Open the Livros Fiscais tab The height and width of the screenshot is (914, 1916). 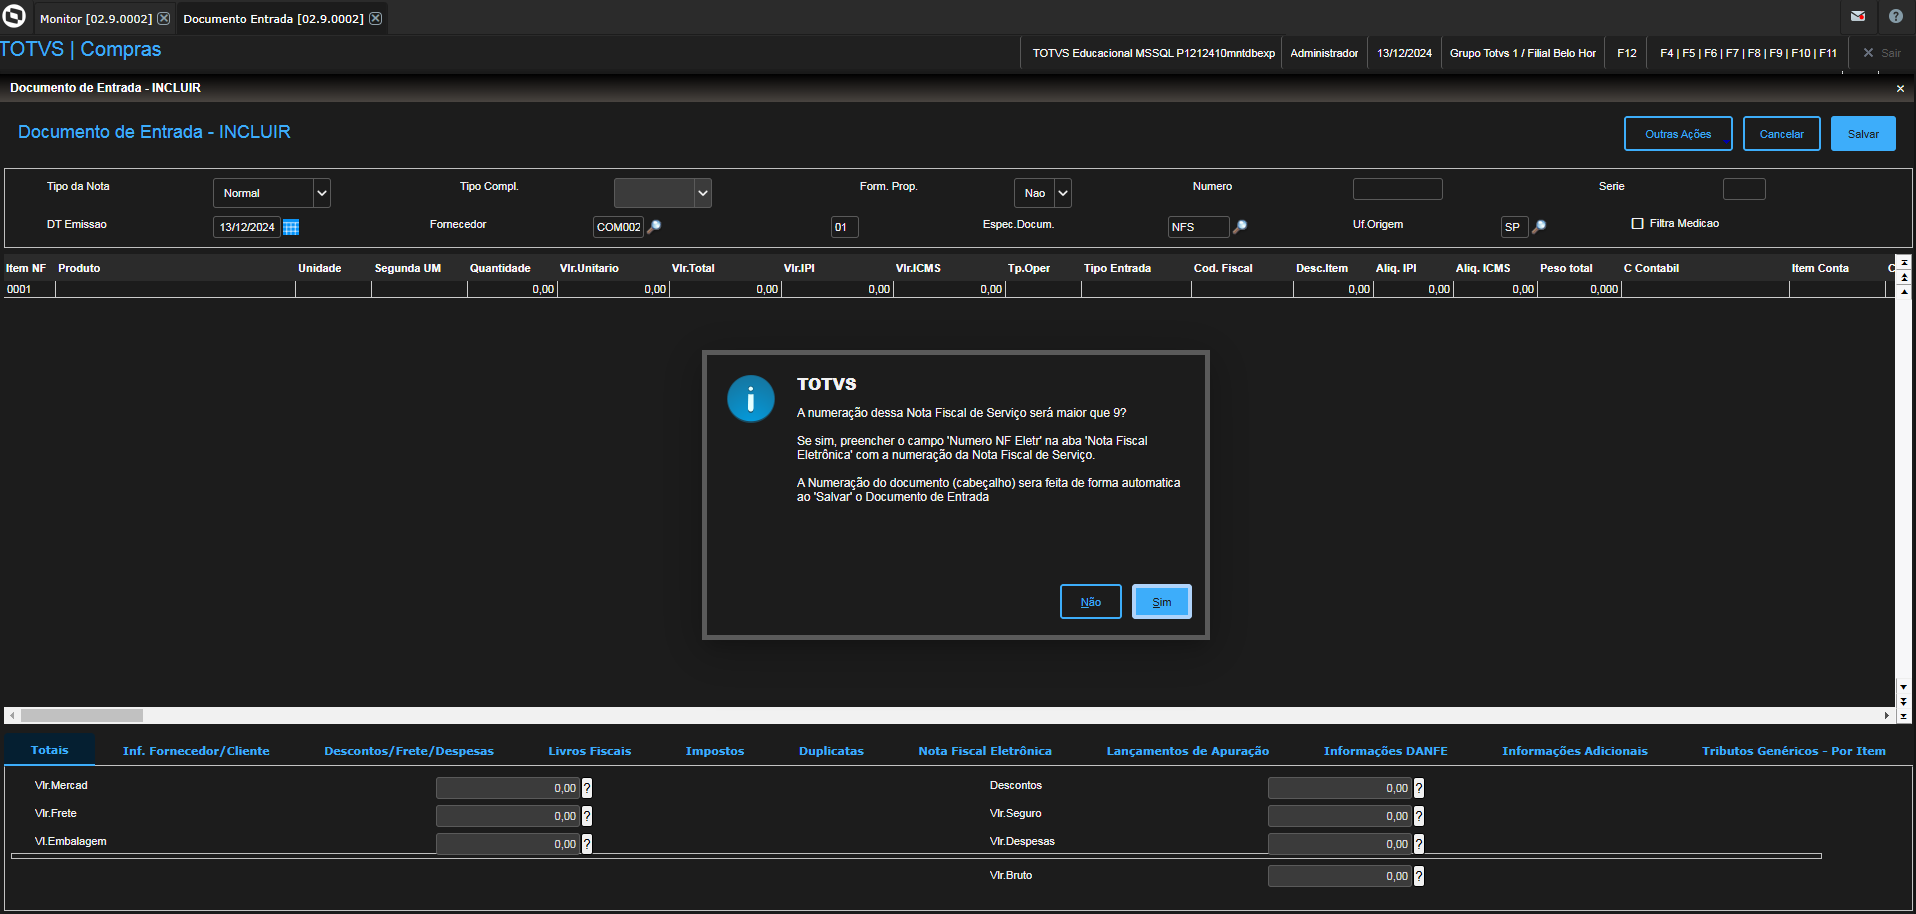(590, 751)
